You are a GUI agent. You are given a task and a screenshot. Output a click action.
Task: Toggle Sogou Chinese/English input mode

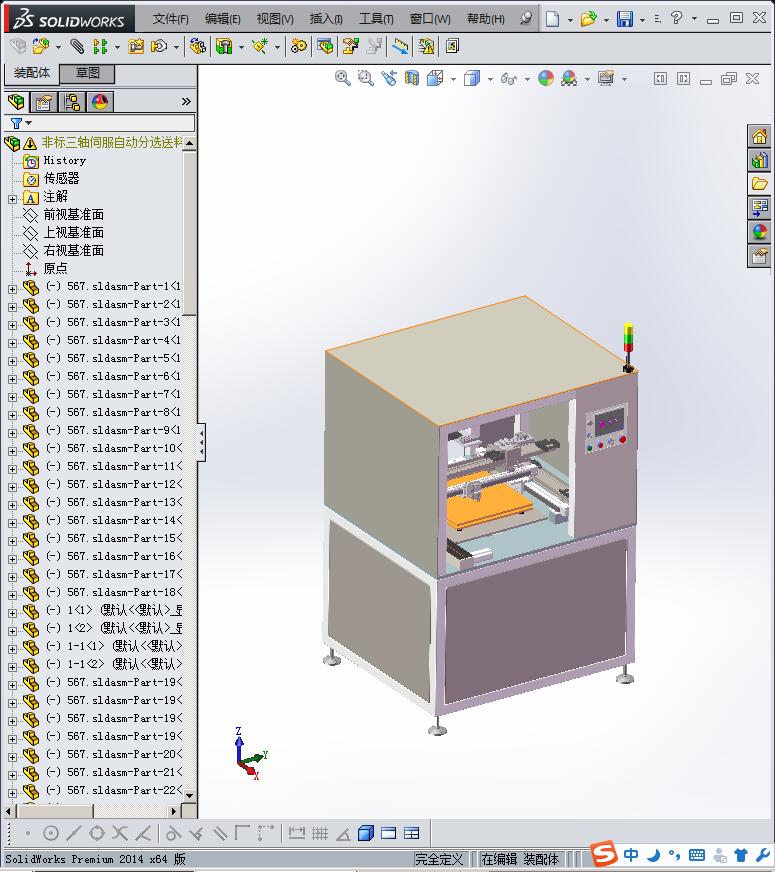click(631, 854)
